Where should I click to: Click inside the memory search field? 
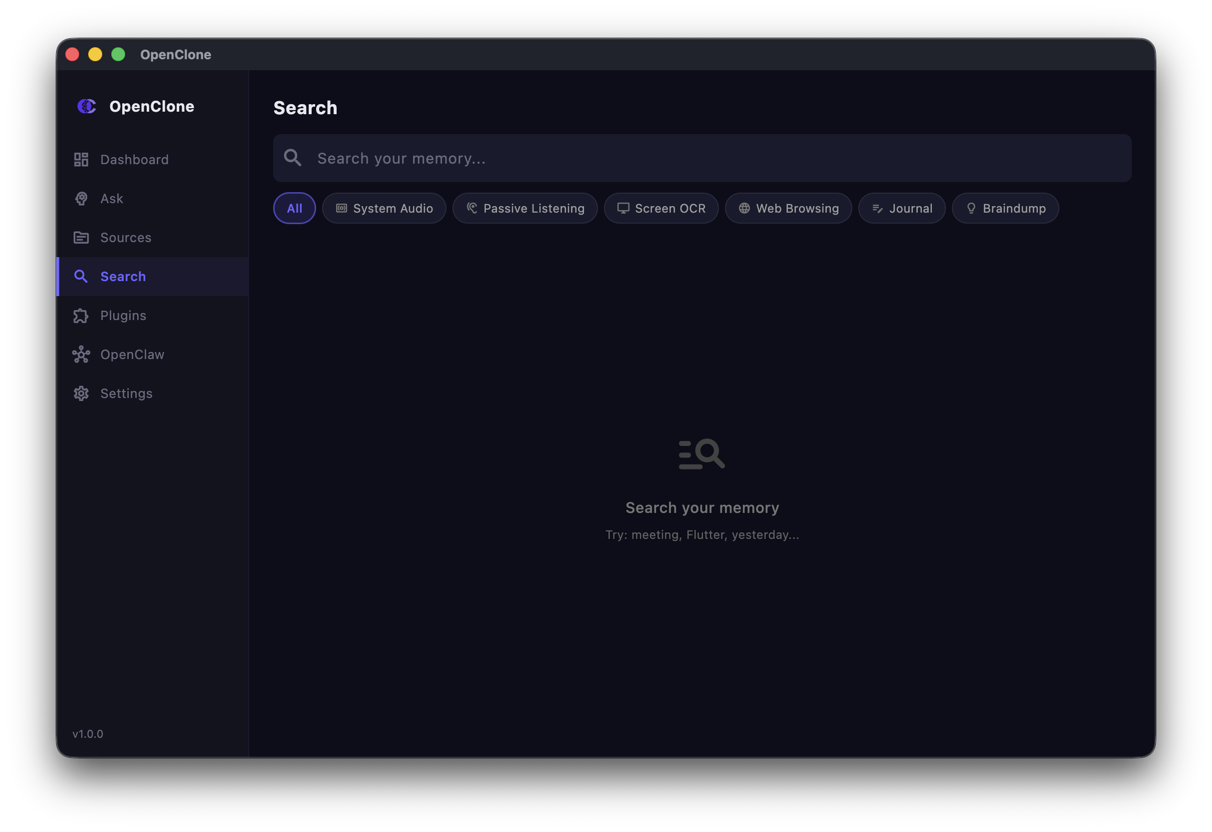click(600, 157)
